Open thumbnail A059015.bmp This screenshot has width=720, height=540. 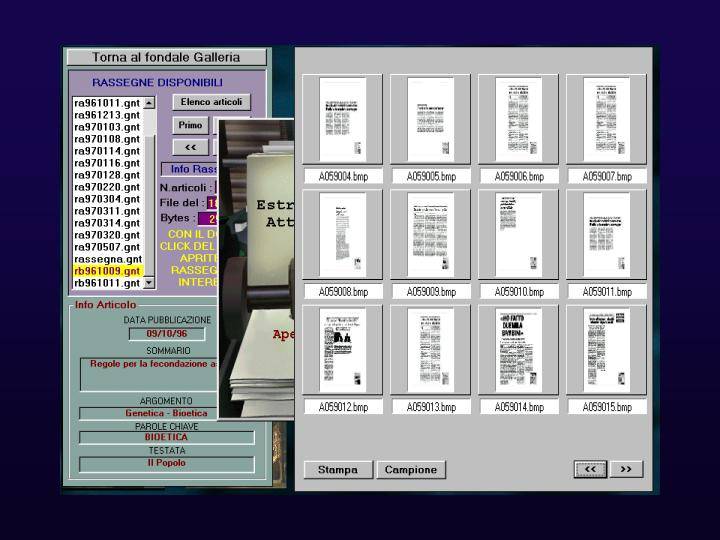[607, 350]
